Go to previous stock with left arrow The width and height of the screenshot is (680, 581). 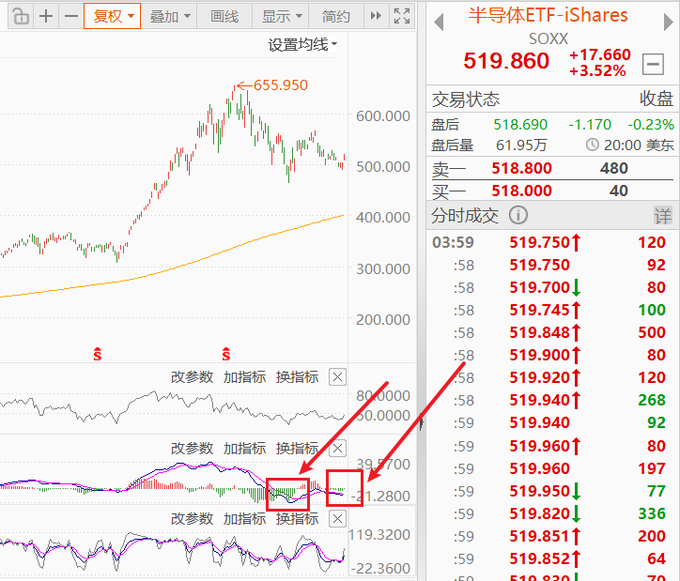point(439,22)
